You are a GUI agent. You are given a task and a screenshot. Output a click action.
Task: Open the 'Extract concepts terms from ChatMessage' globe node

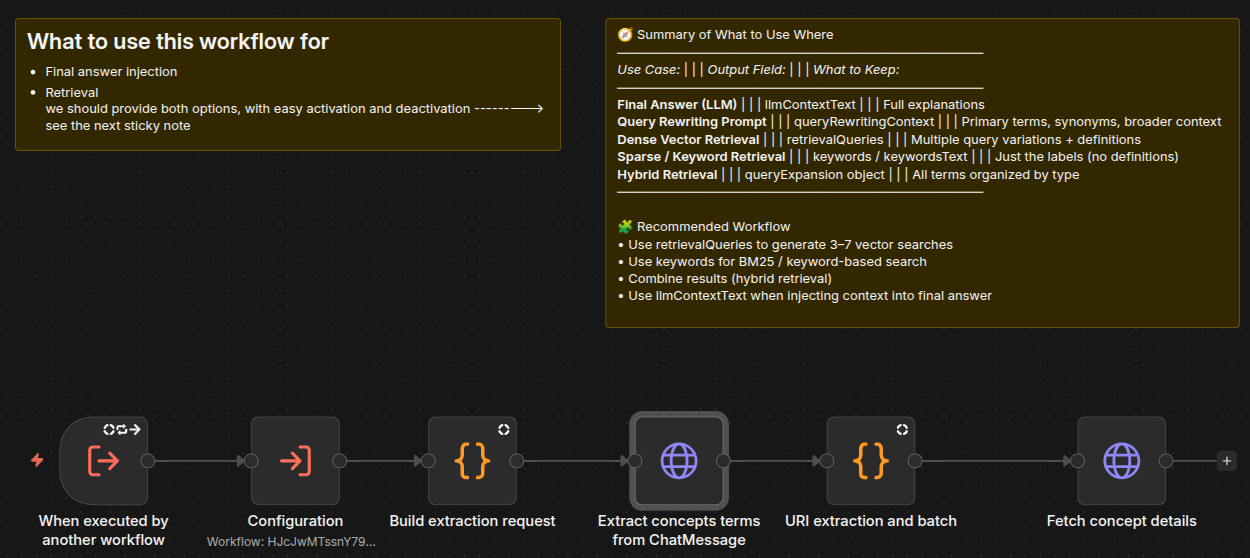[679, 461]
